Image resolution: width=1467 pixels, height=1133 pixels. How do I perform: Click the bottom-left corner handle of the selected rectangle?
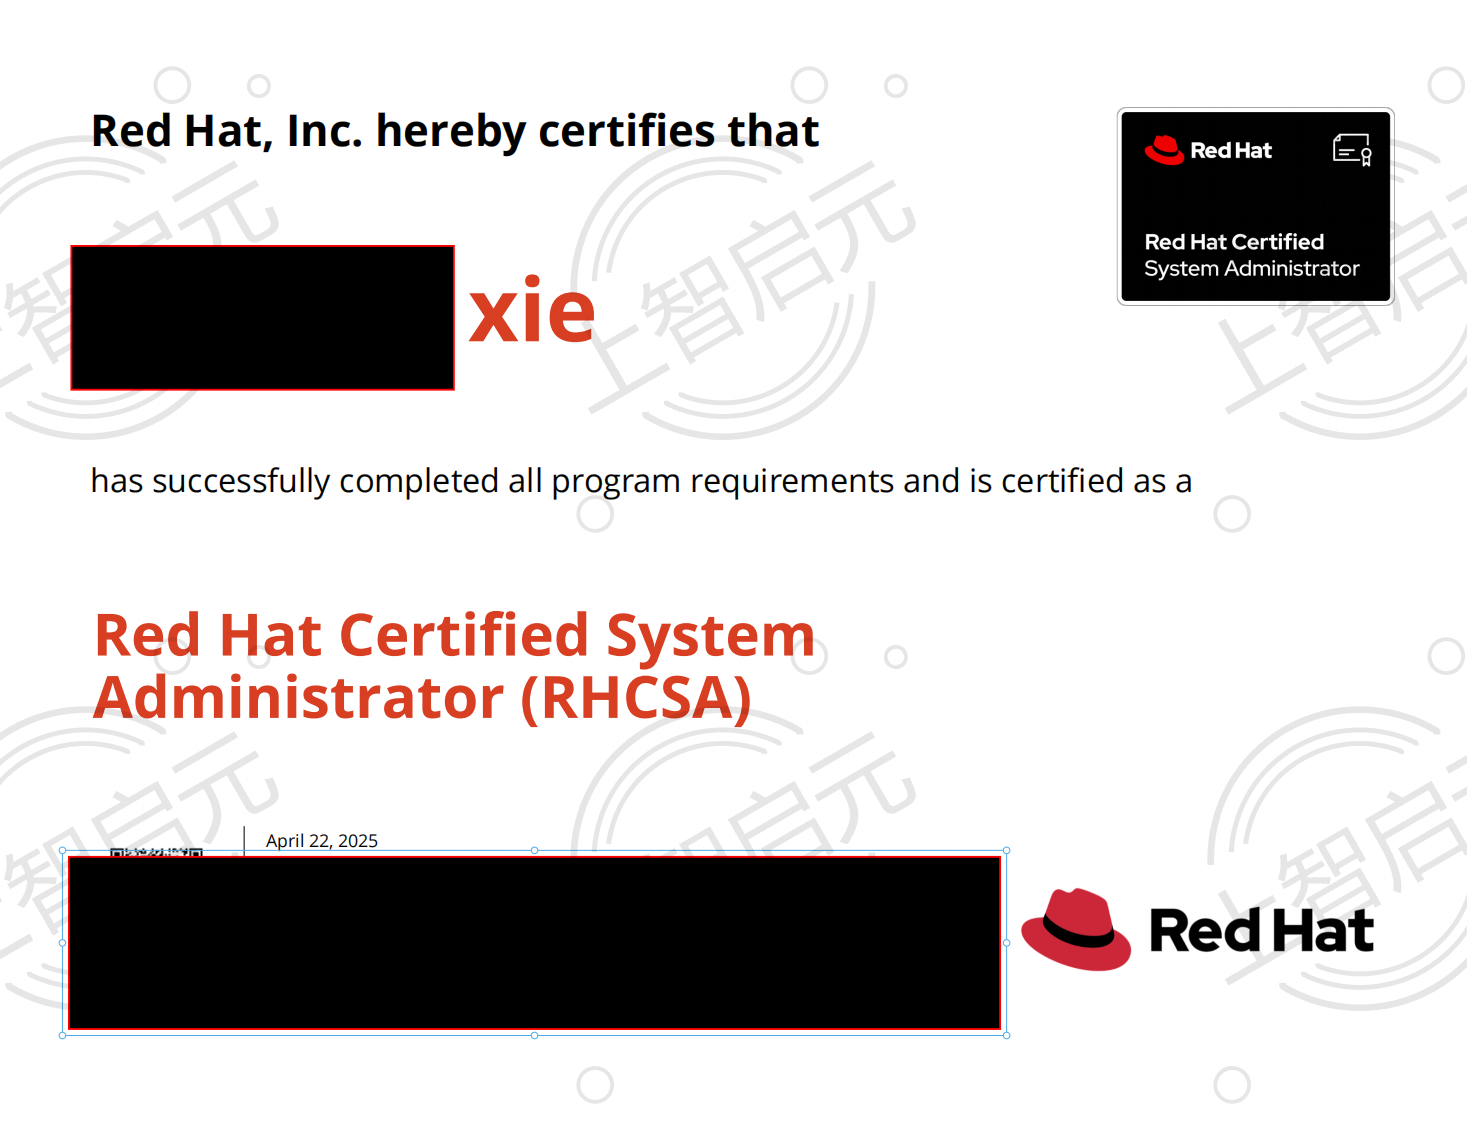click(63, 1035)
